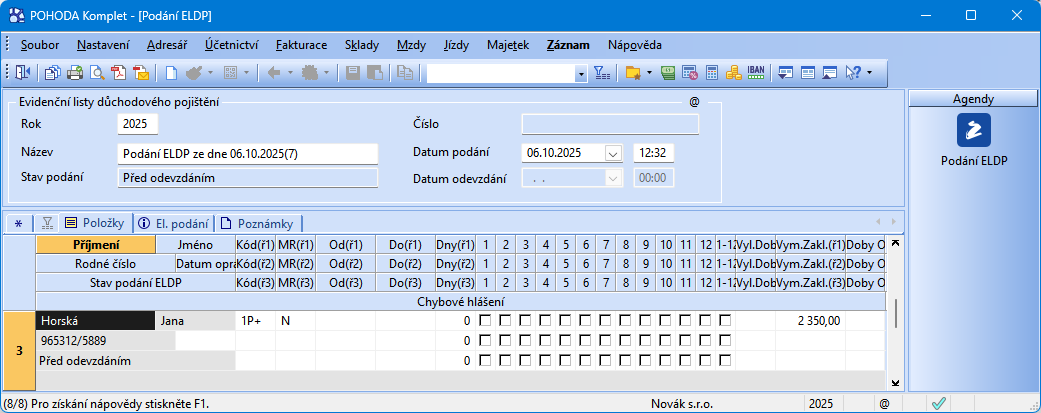The width and height of the screenshot is (1041, 413).
Task: Expand the toolbar search combo box
Action: 581,73
